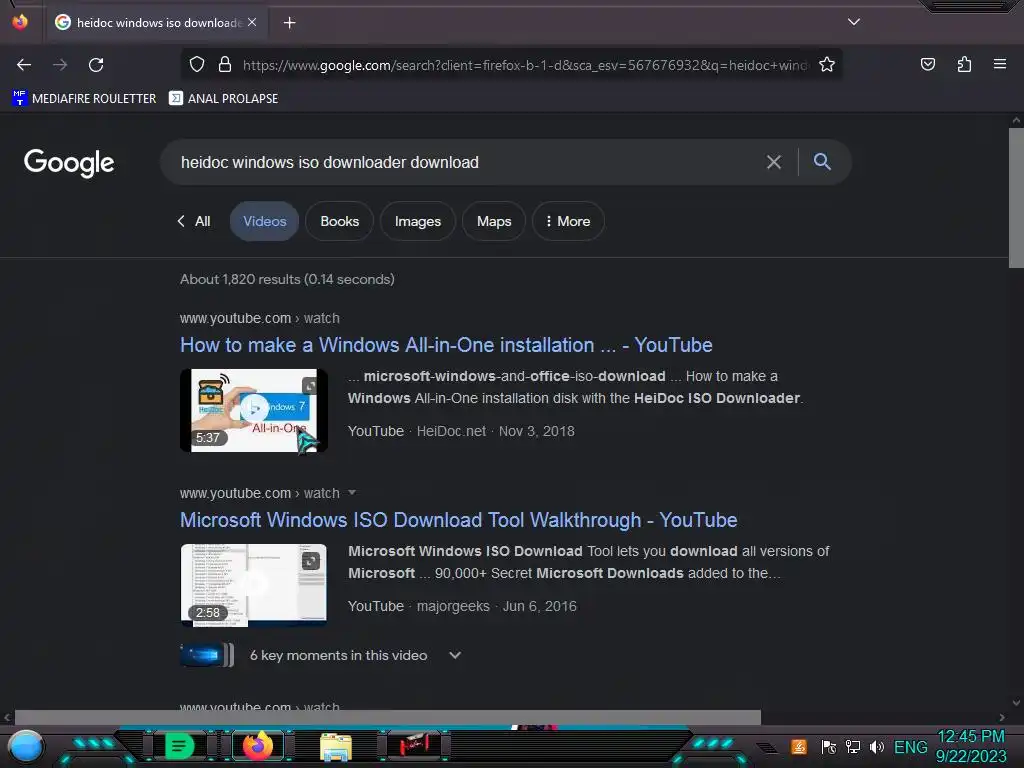List all tabs dropdown arrow

tap(854, 22)
